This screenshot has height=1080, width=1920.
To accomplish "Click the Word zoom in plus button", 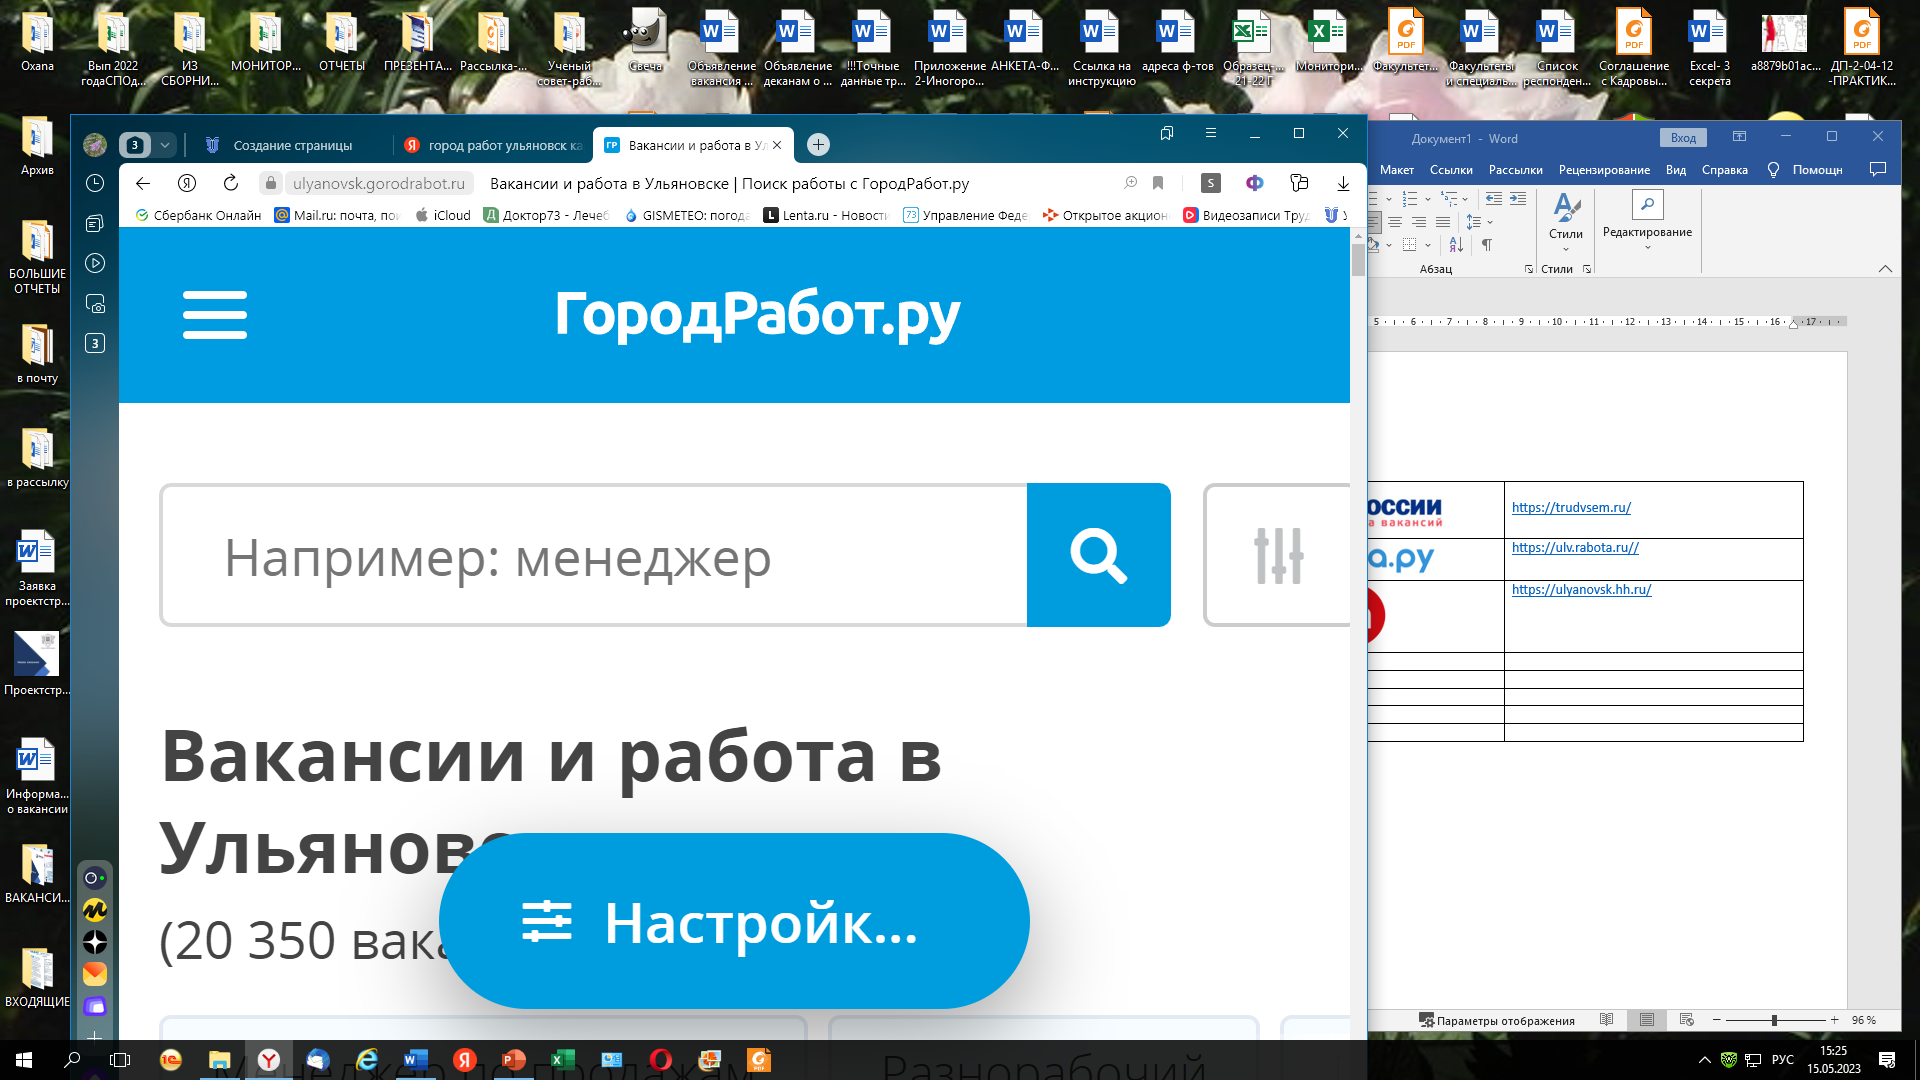I will click(1834, 1020).
